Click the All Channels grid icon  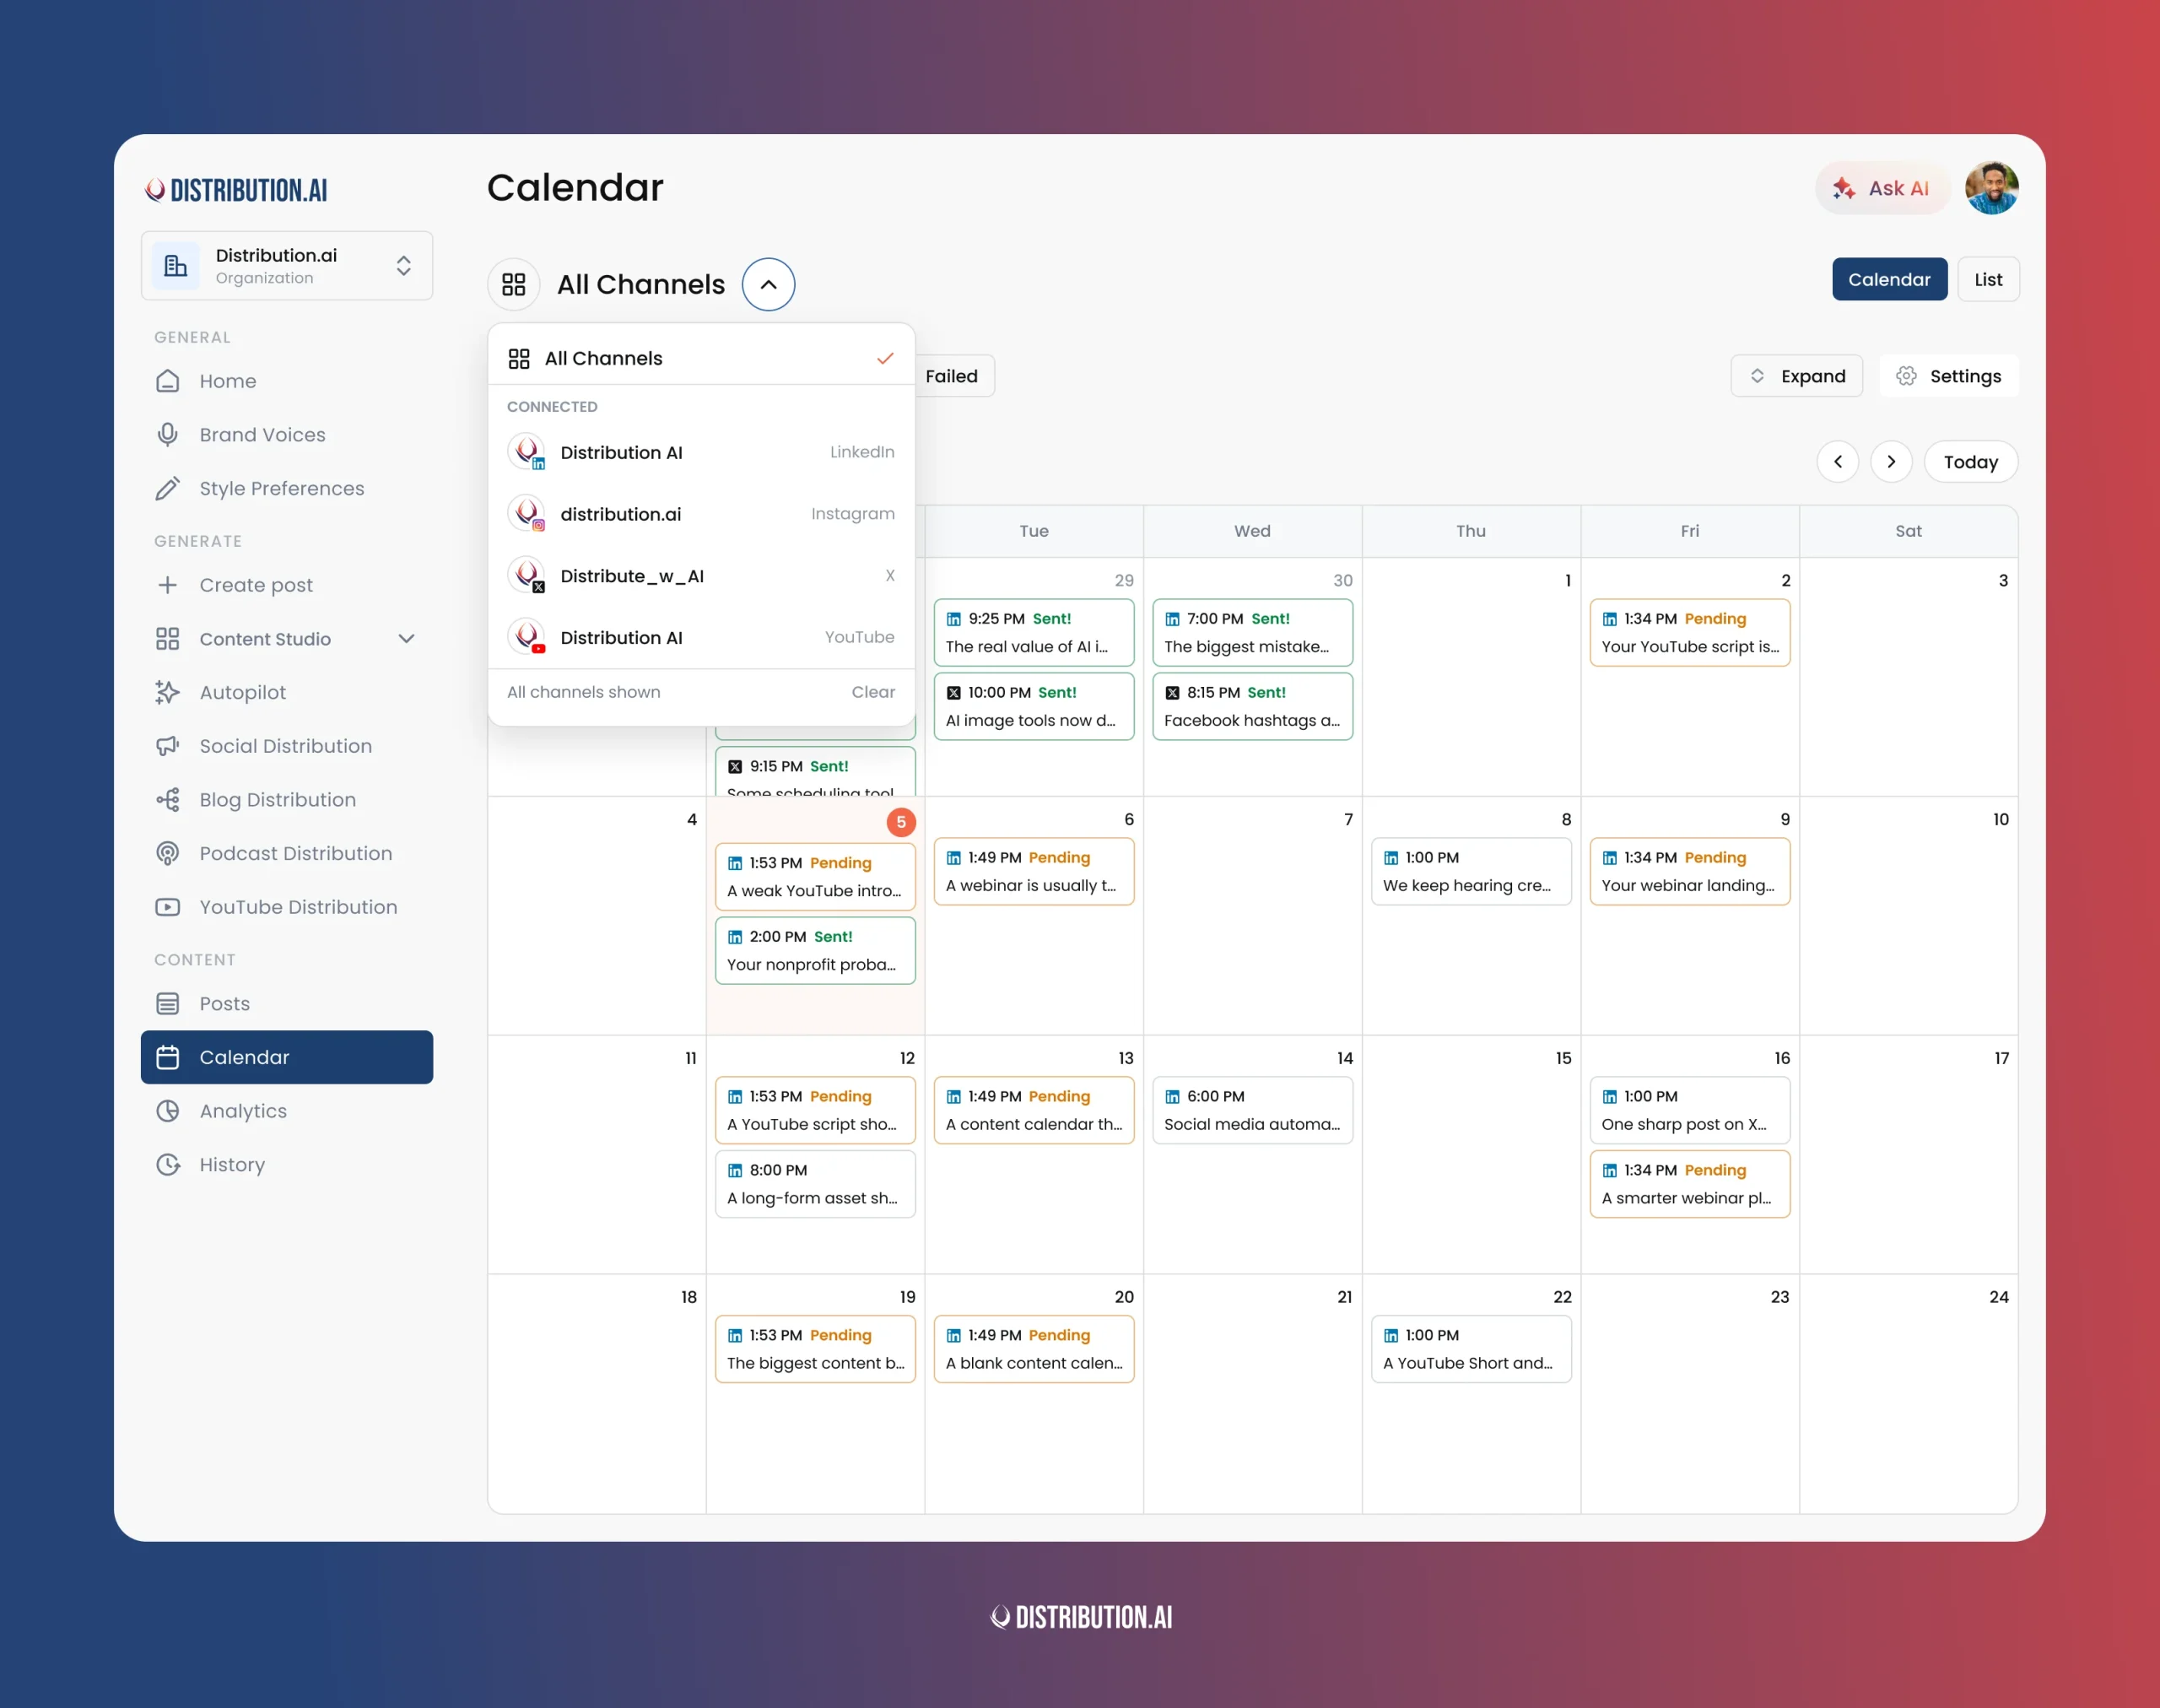point(514,285)
